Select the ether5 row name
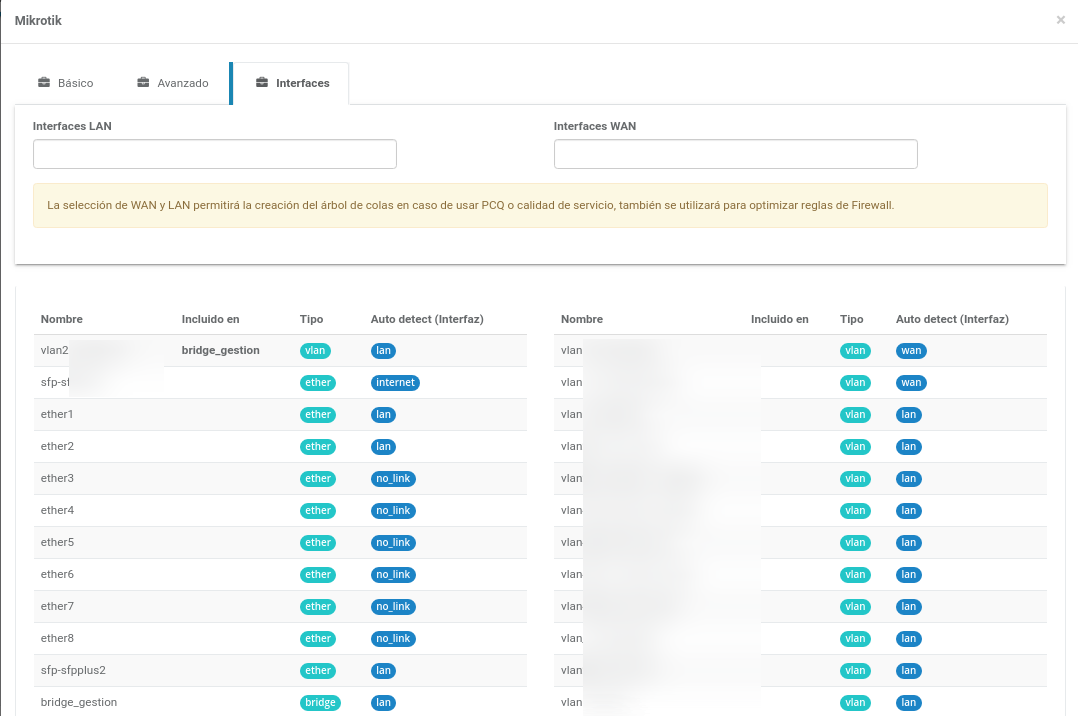 coord(57,542)
